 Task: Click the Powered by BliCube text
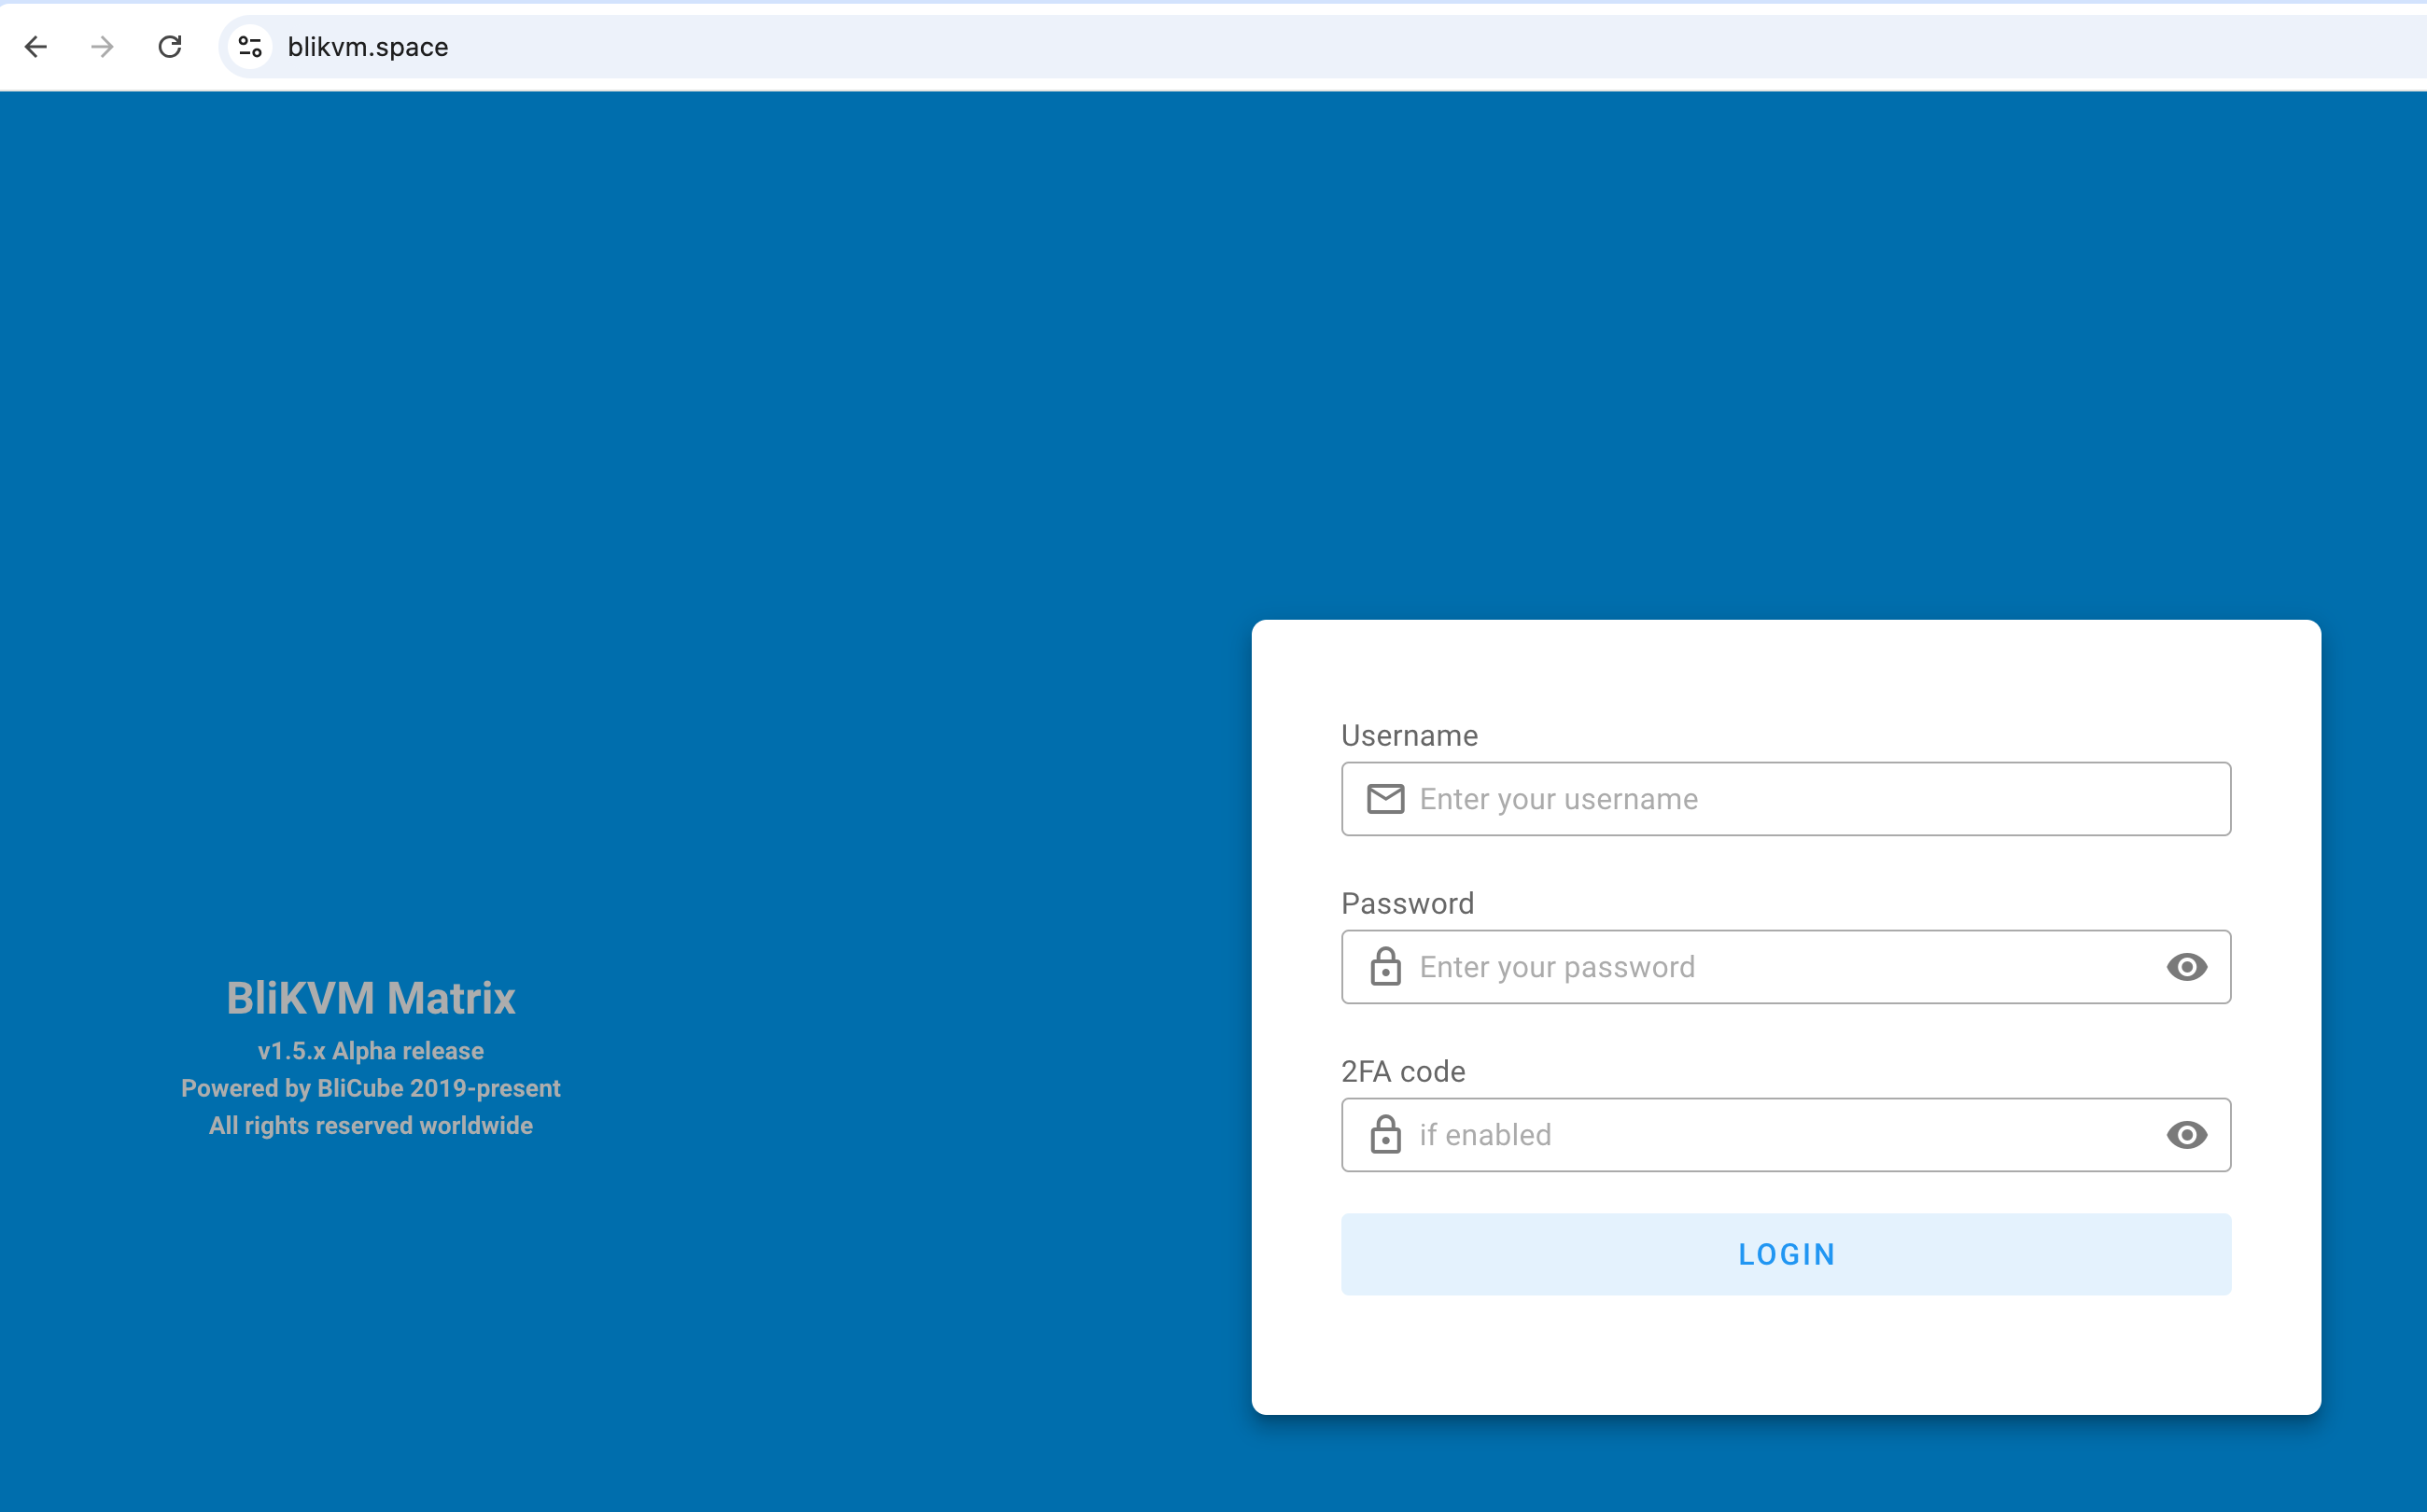[371, 1088]
